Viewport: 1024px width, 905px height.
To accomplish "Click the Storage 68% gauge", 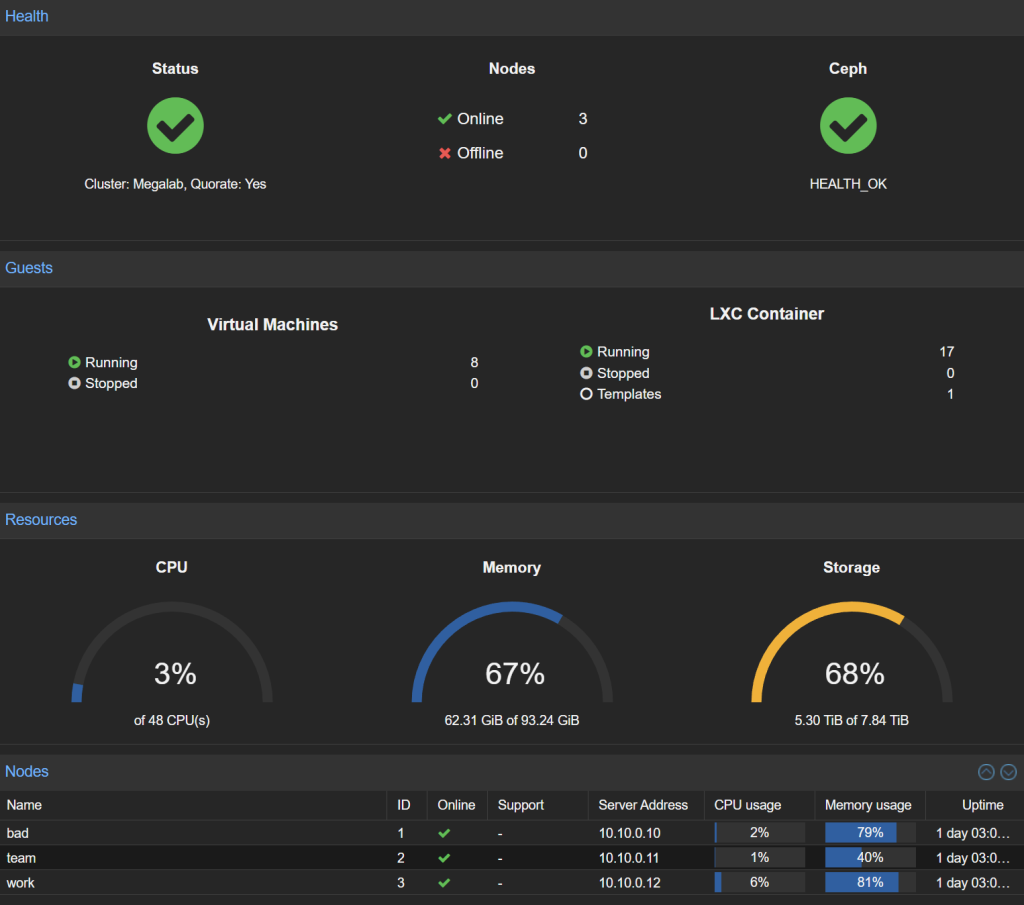I will tap(852, 660).
